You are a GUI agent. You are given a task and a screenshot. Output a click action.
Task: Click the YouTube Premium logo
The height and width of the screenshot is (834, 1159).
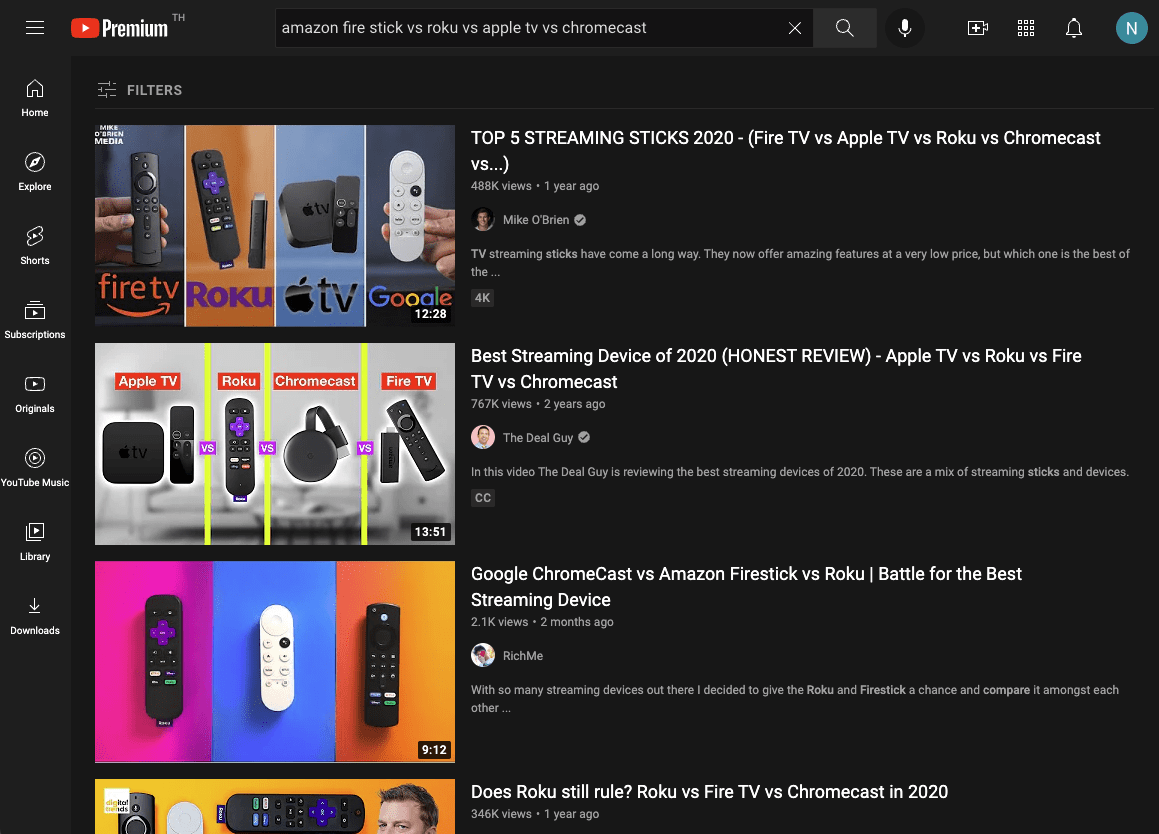[x=120, y=28]
